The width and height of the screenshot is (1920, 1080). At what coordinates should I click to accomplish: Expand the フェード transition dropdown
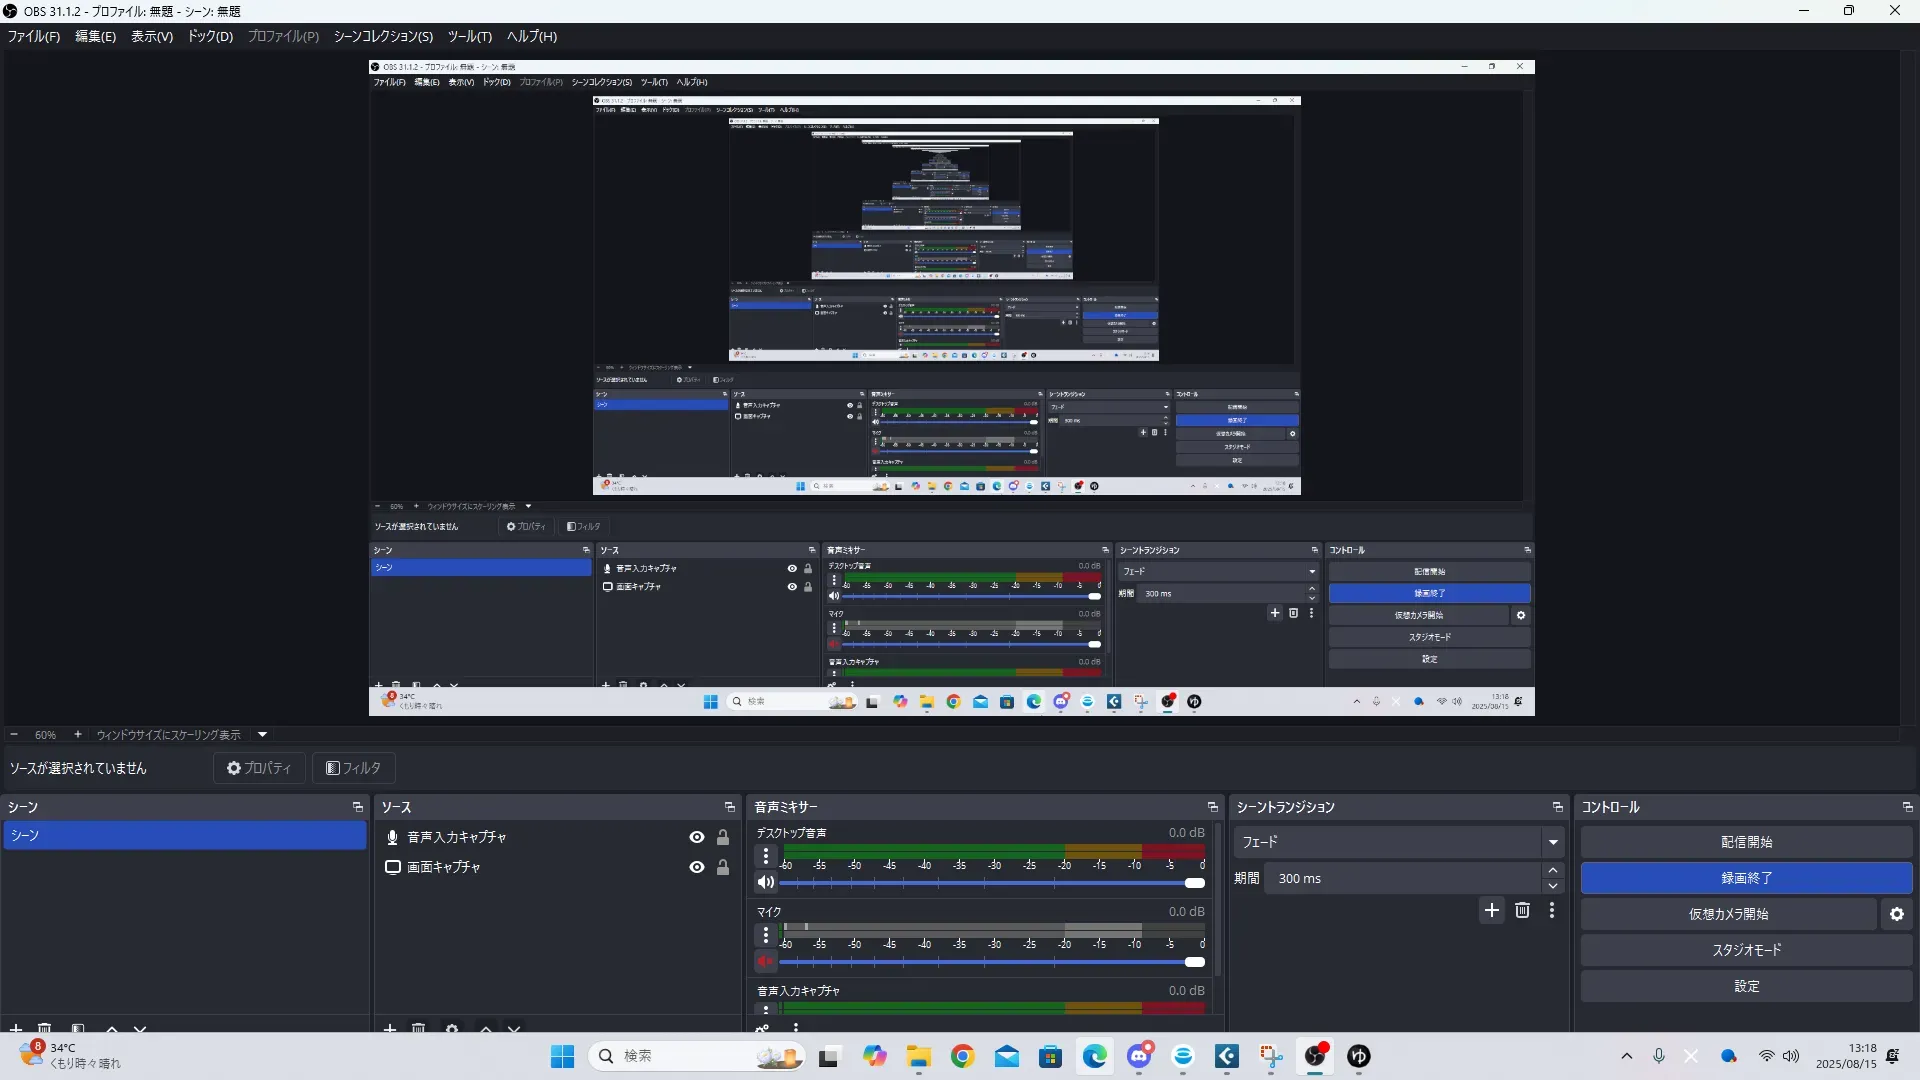pos(1552,842)
